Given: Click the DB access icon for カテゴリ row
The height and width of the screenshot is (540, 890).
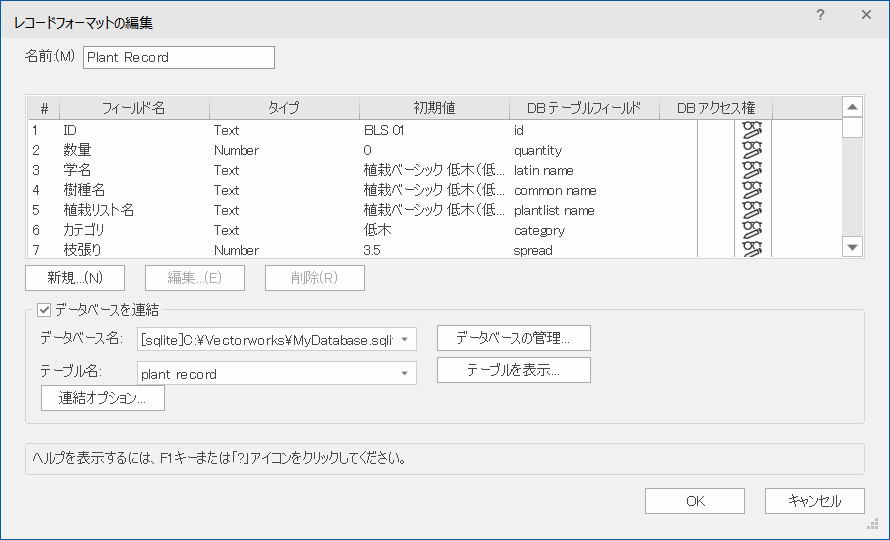Looking at the screenshot, I should point(752,230).
